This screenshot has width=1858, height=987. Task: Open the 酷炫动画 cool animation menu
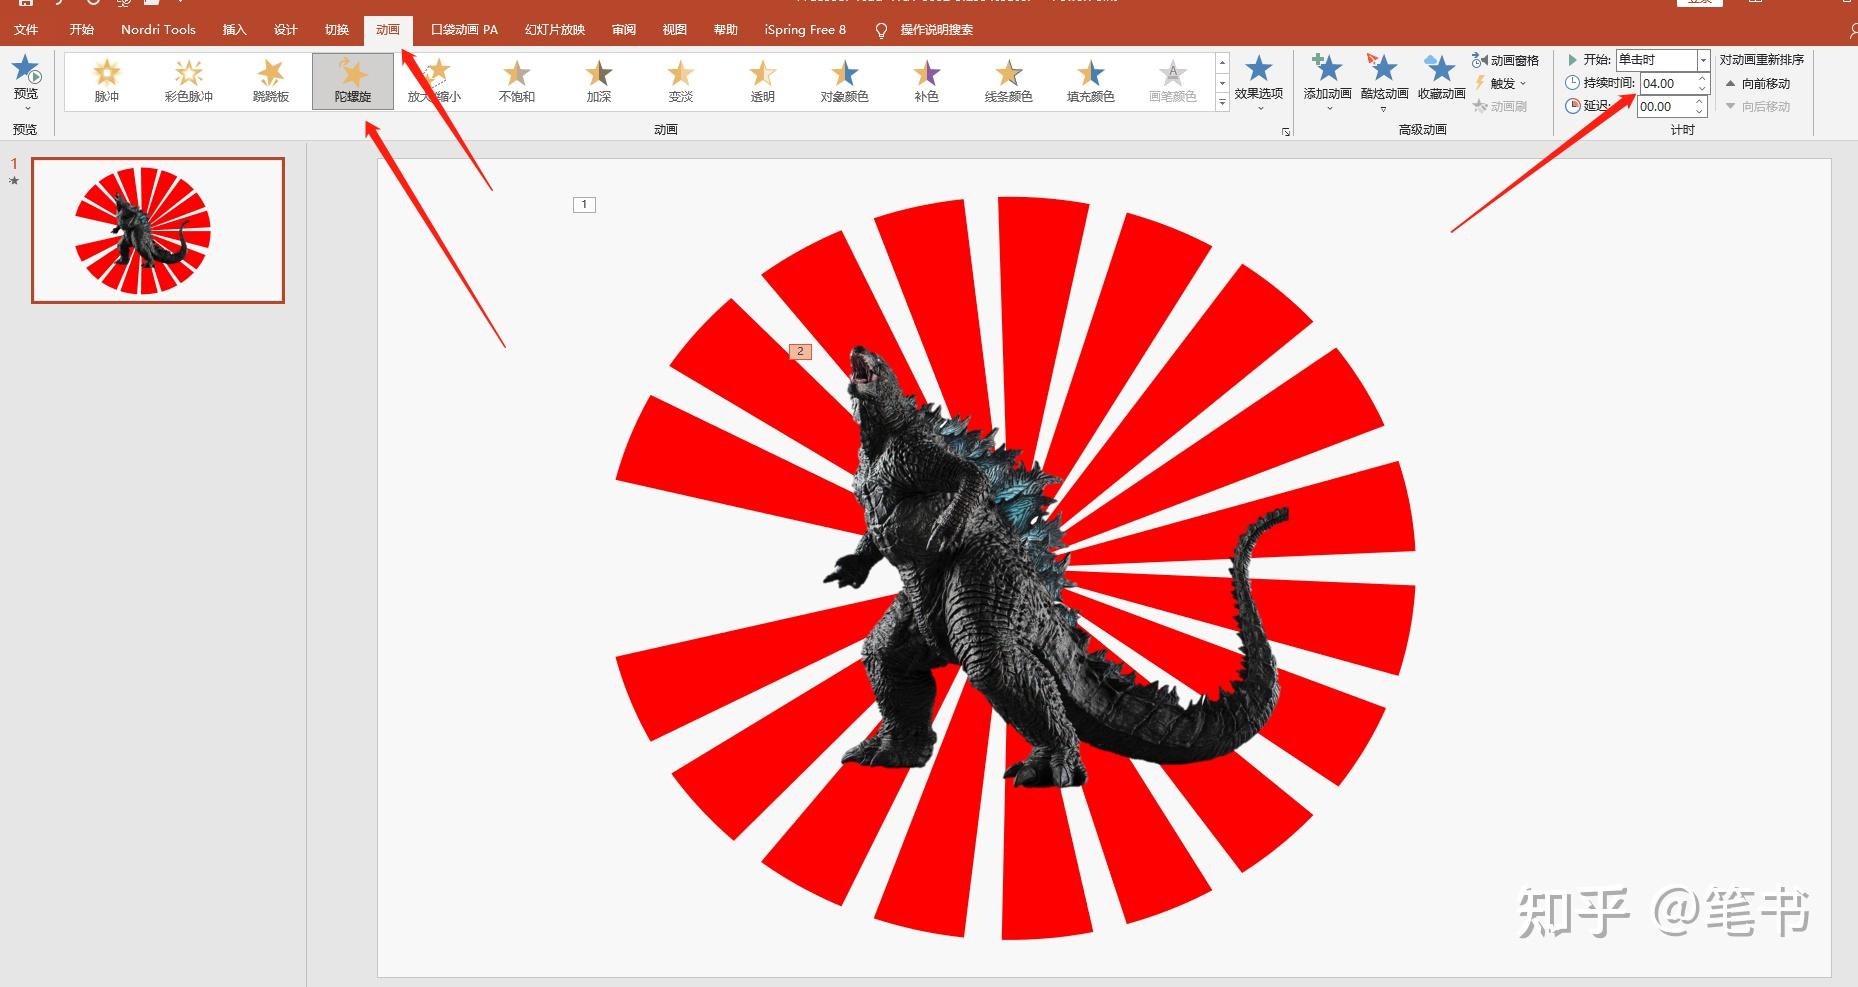tap(1384, 82)
